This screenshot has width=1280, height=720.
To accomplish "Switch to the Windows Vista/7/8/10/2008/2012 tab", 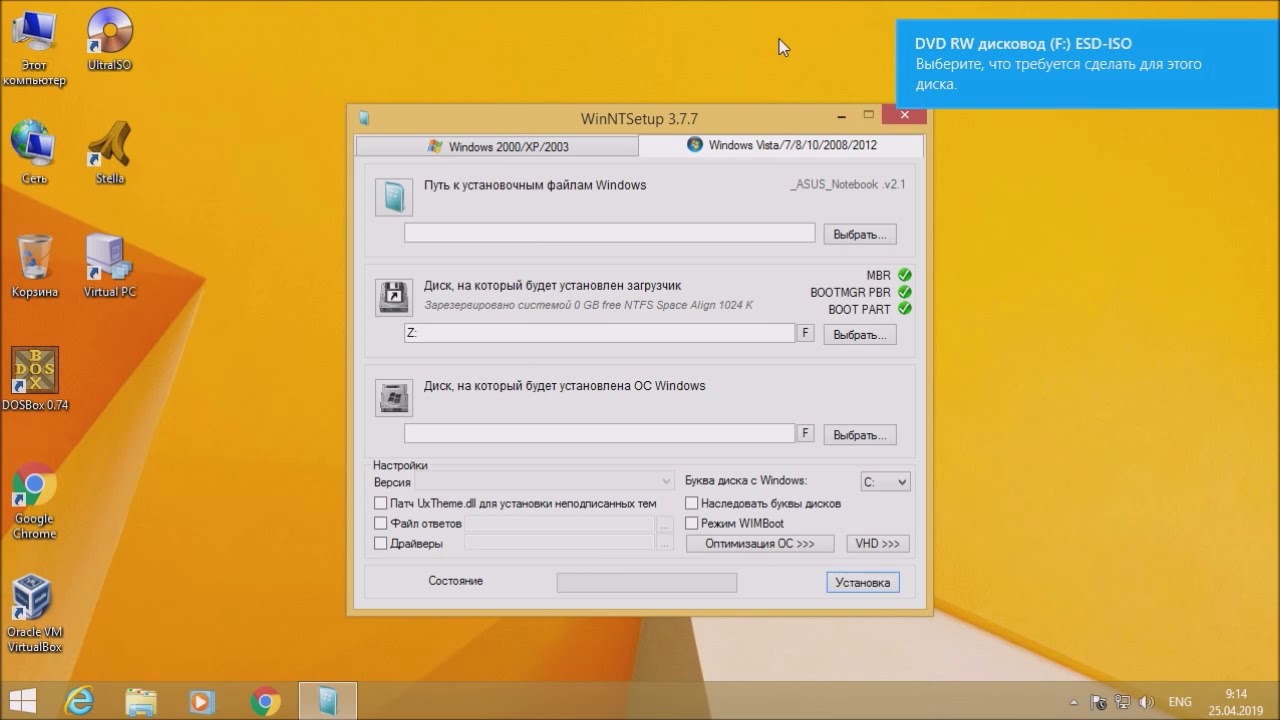I will pos(781,145).
